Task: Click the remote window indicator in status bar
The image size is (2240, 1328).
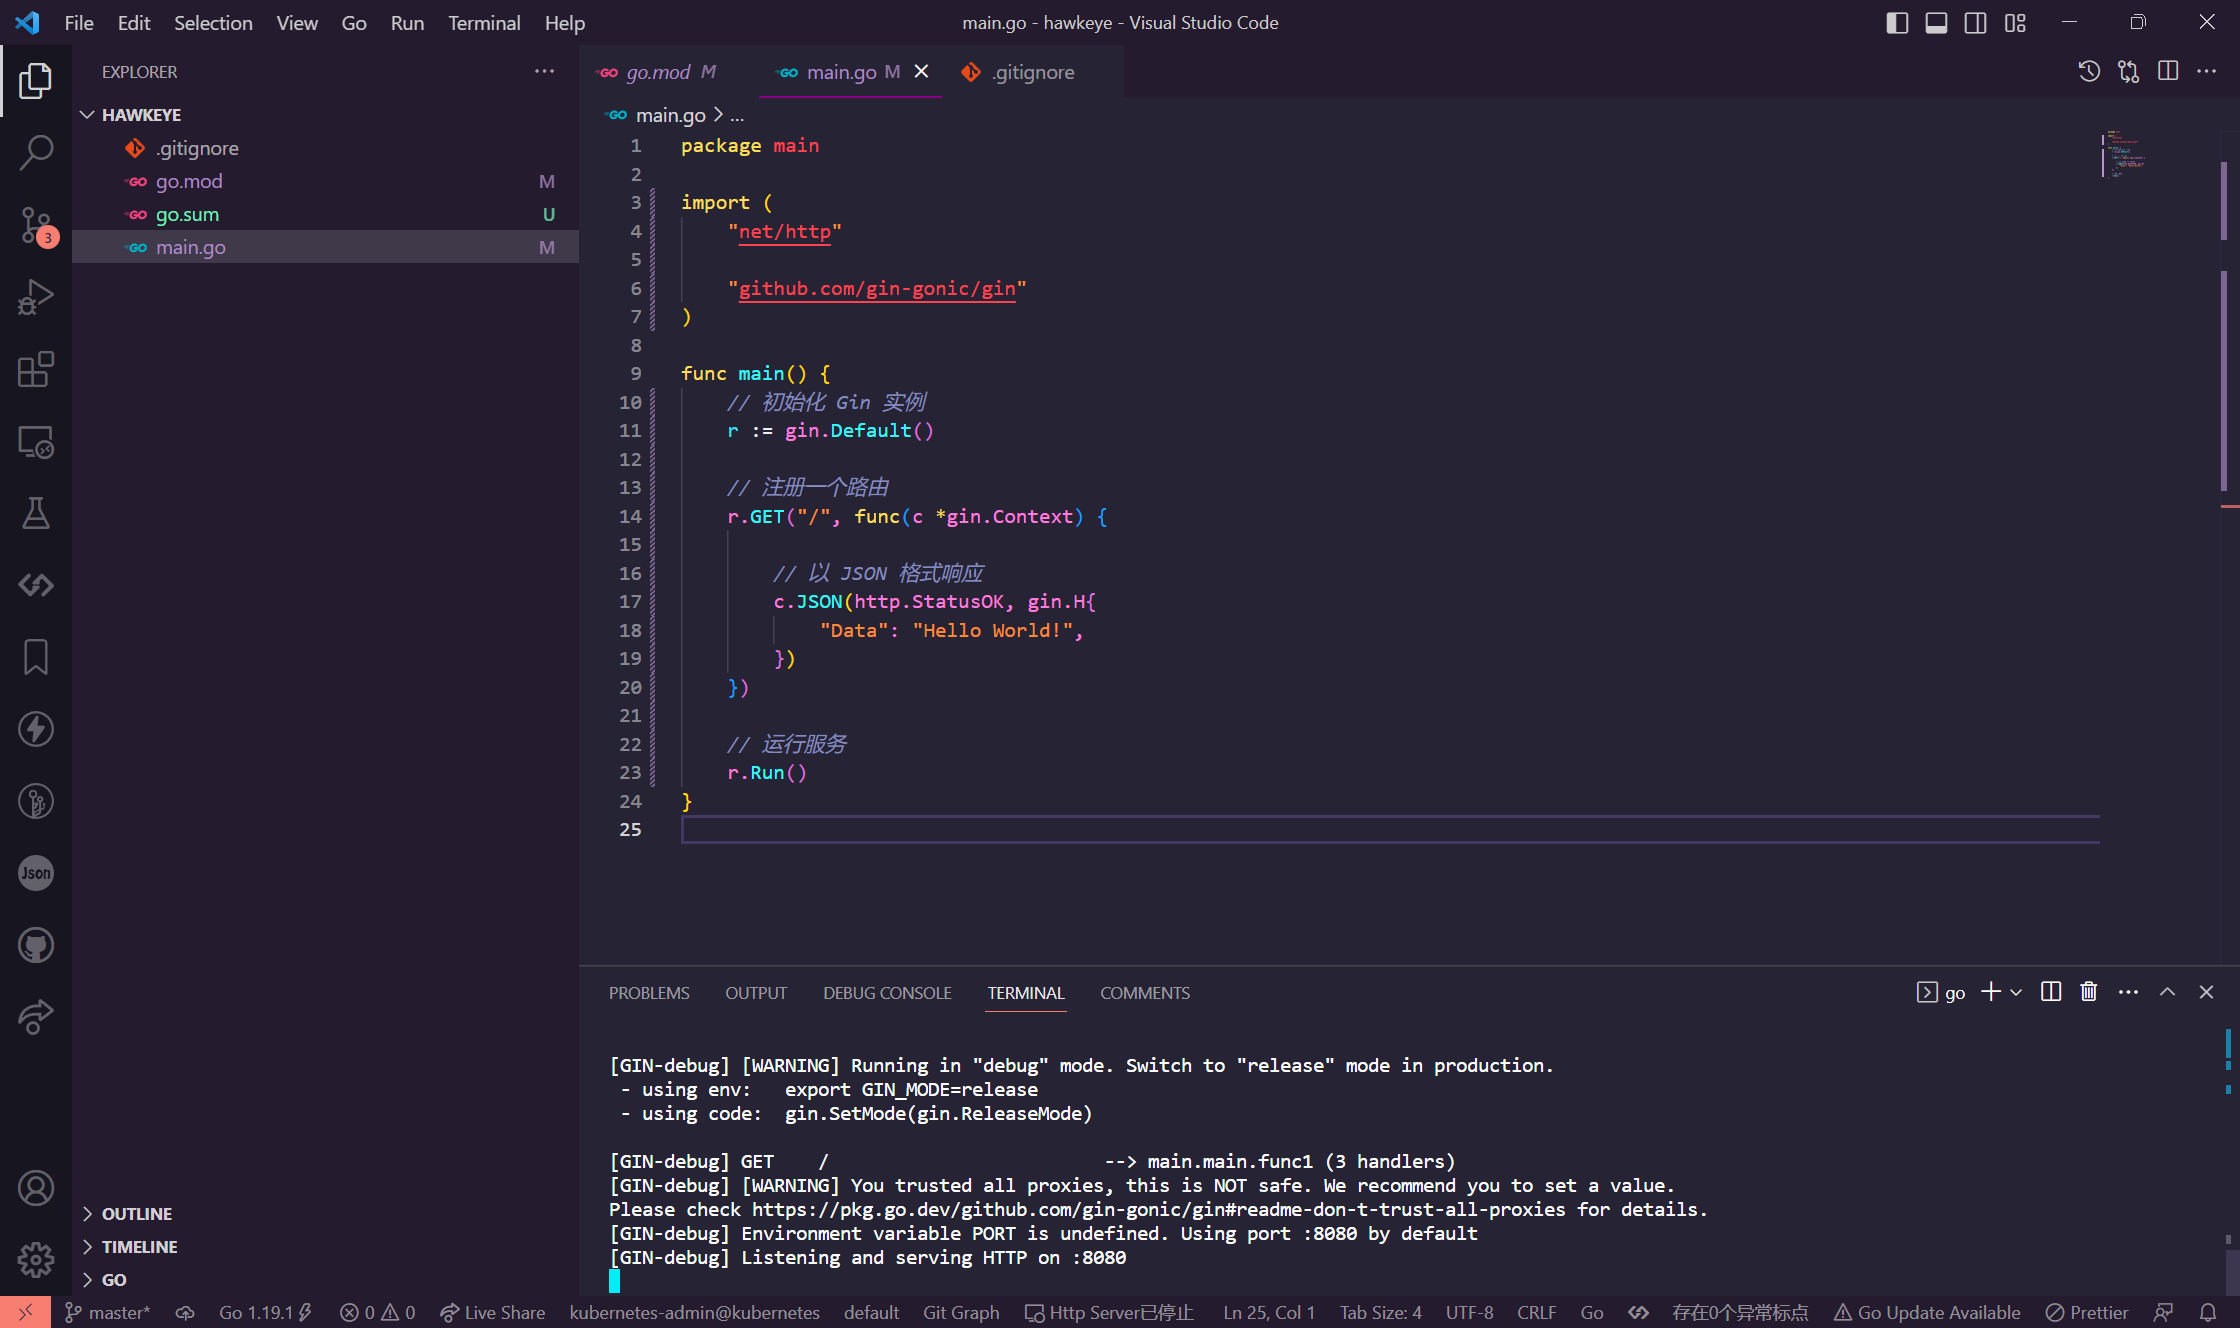Action: coord(25,1312)
